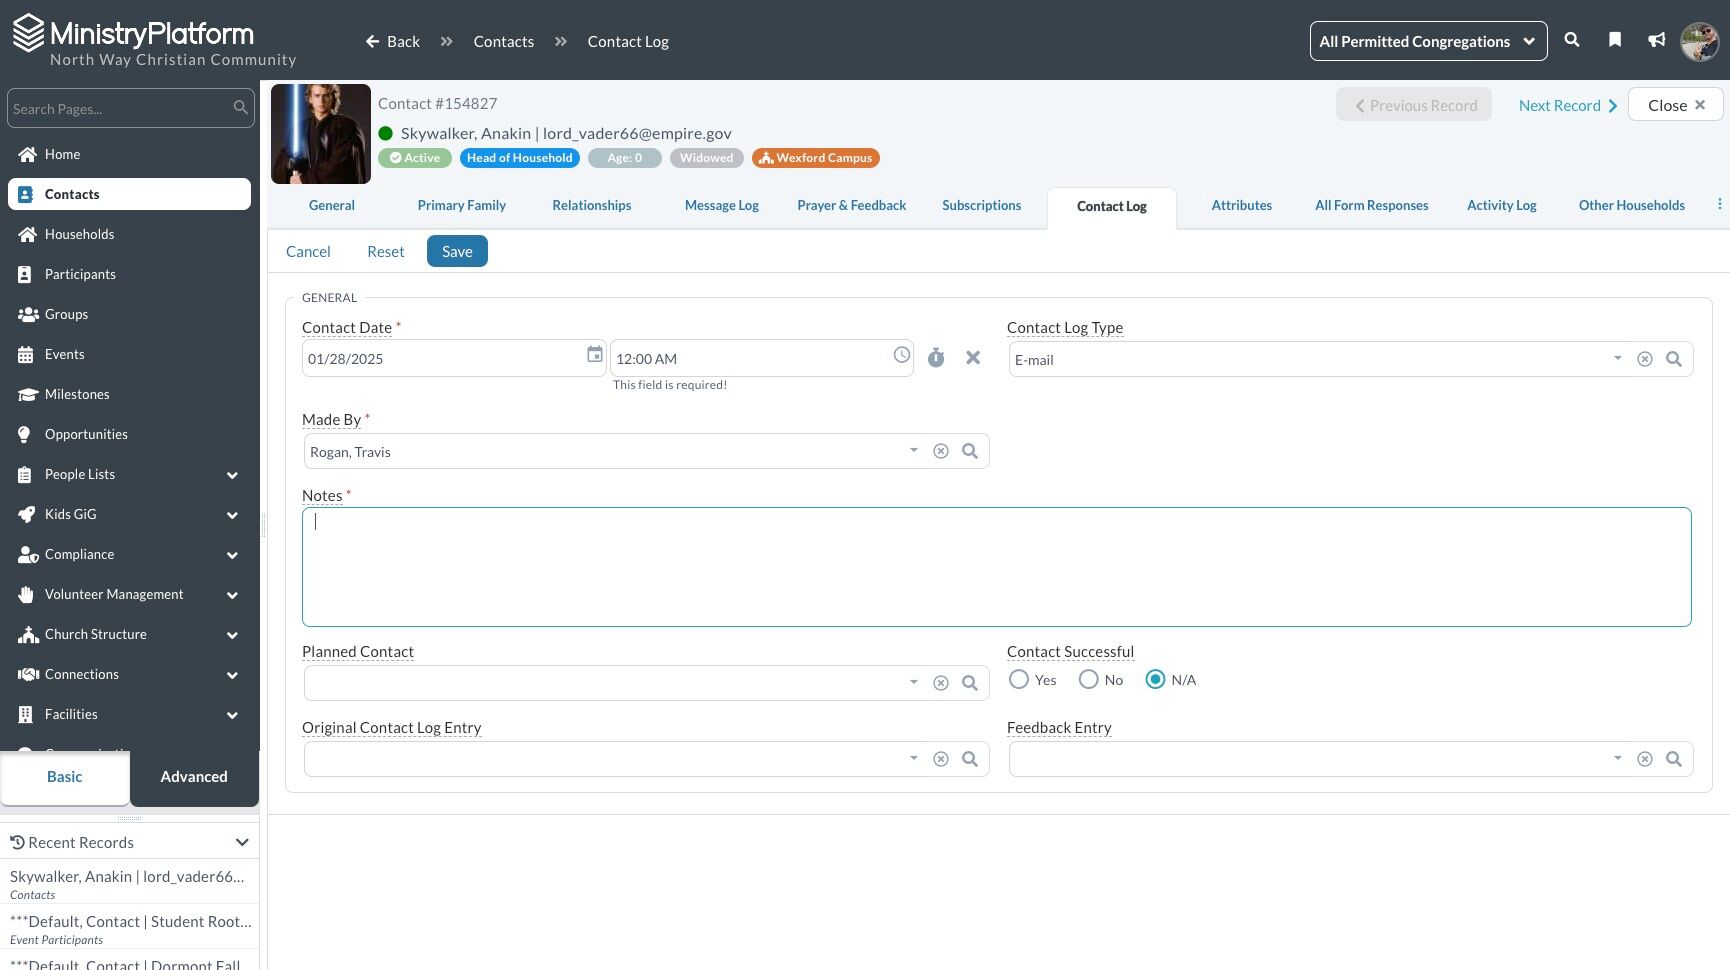Switch to the Message Log tab
This screenshot has width=1730, height=970.
click(x=721, y=205)
